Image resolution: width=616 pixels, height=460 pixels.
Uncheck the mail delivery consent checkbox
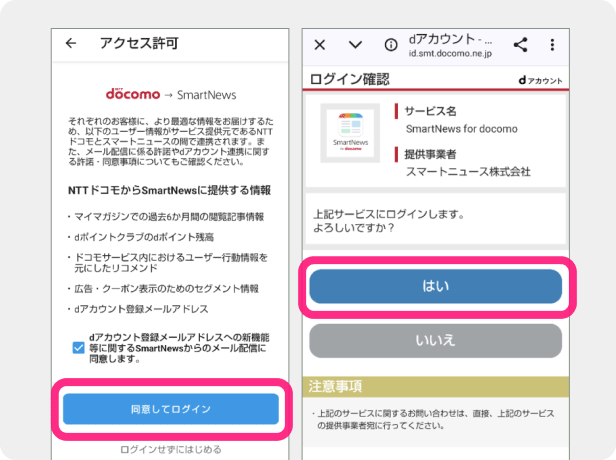coord(78,348)
